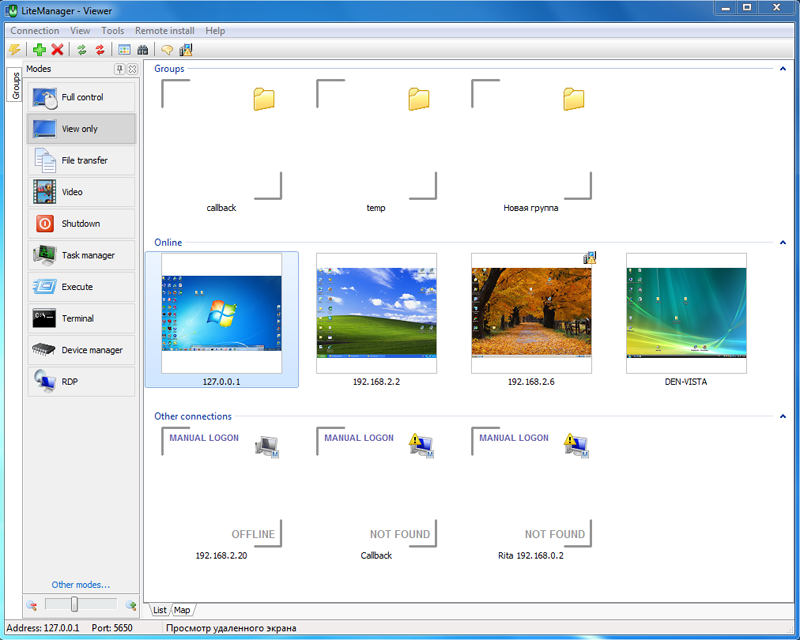Image resolution: width=800 pixels, height=640 pixels.
Task: Open the Device manager mode
Action: tap(81, 350)
